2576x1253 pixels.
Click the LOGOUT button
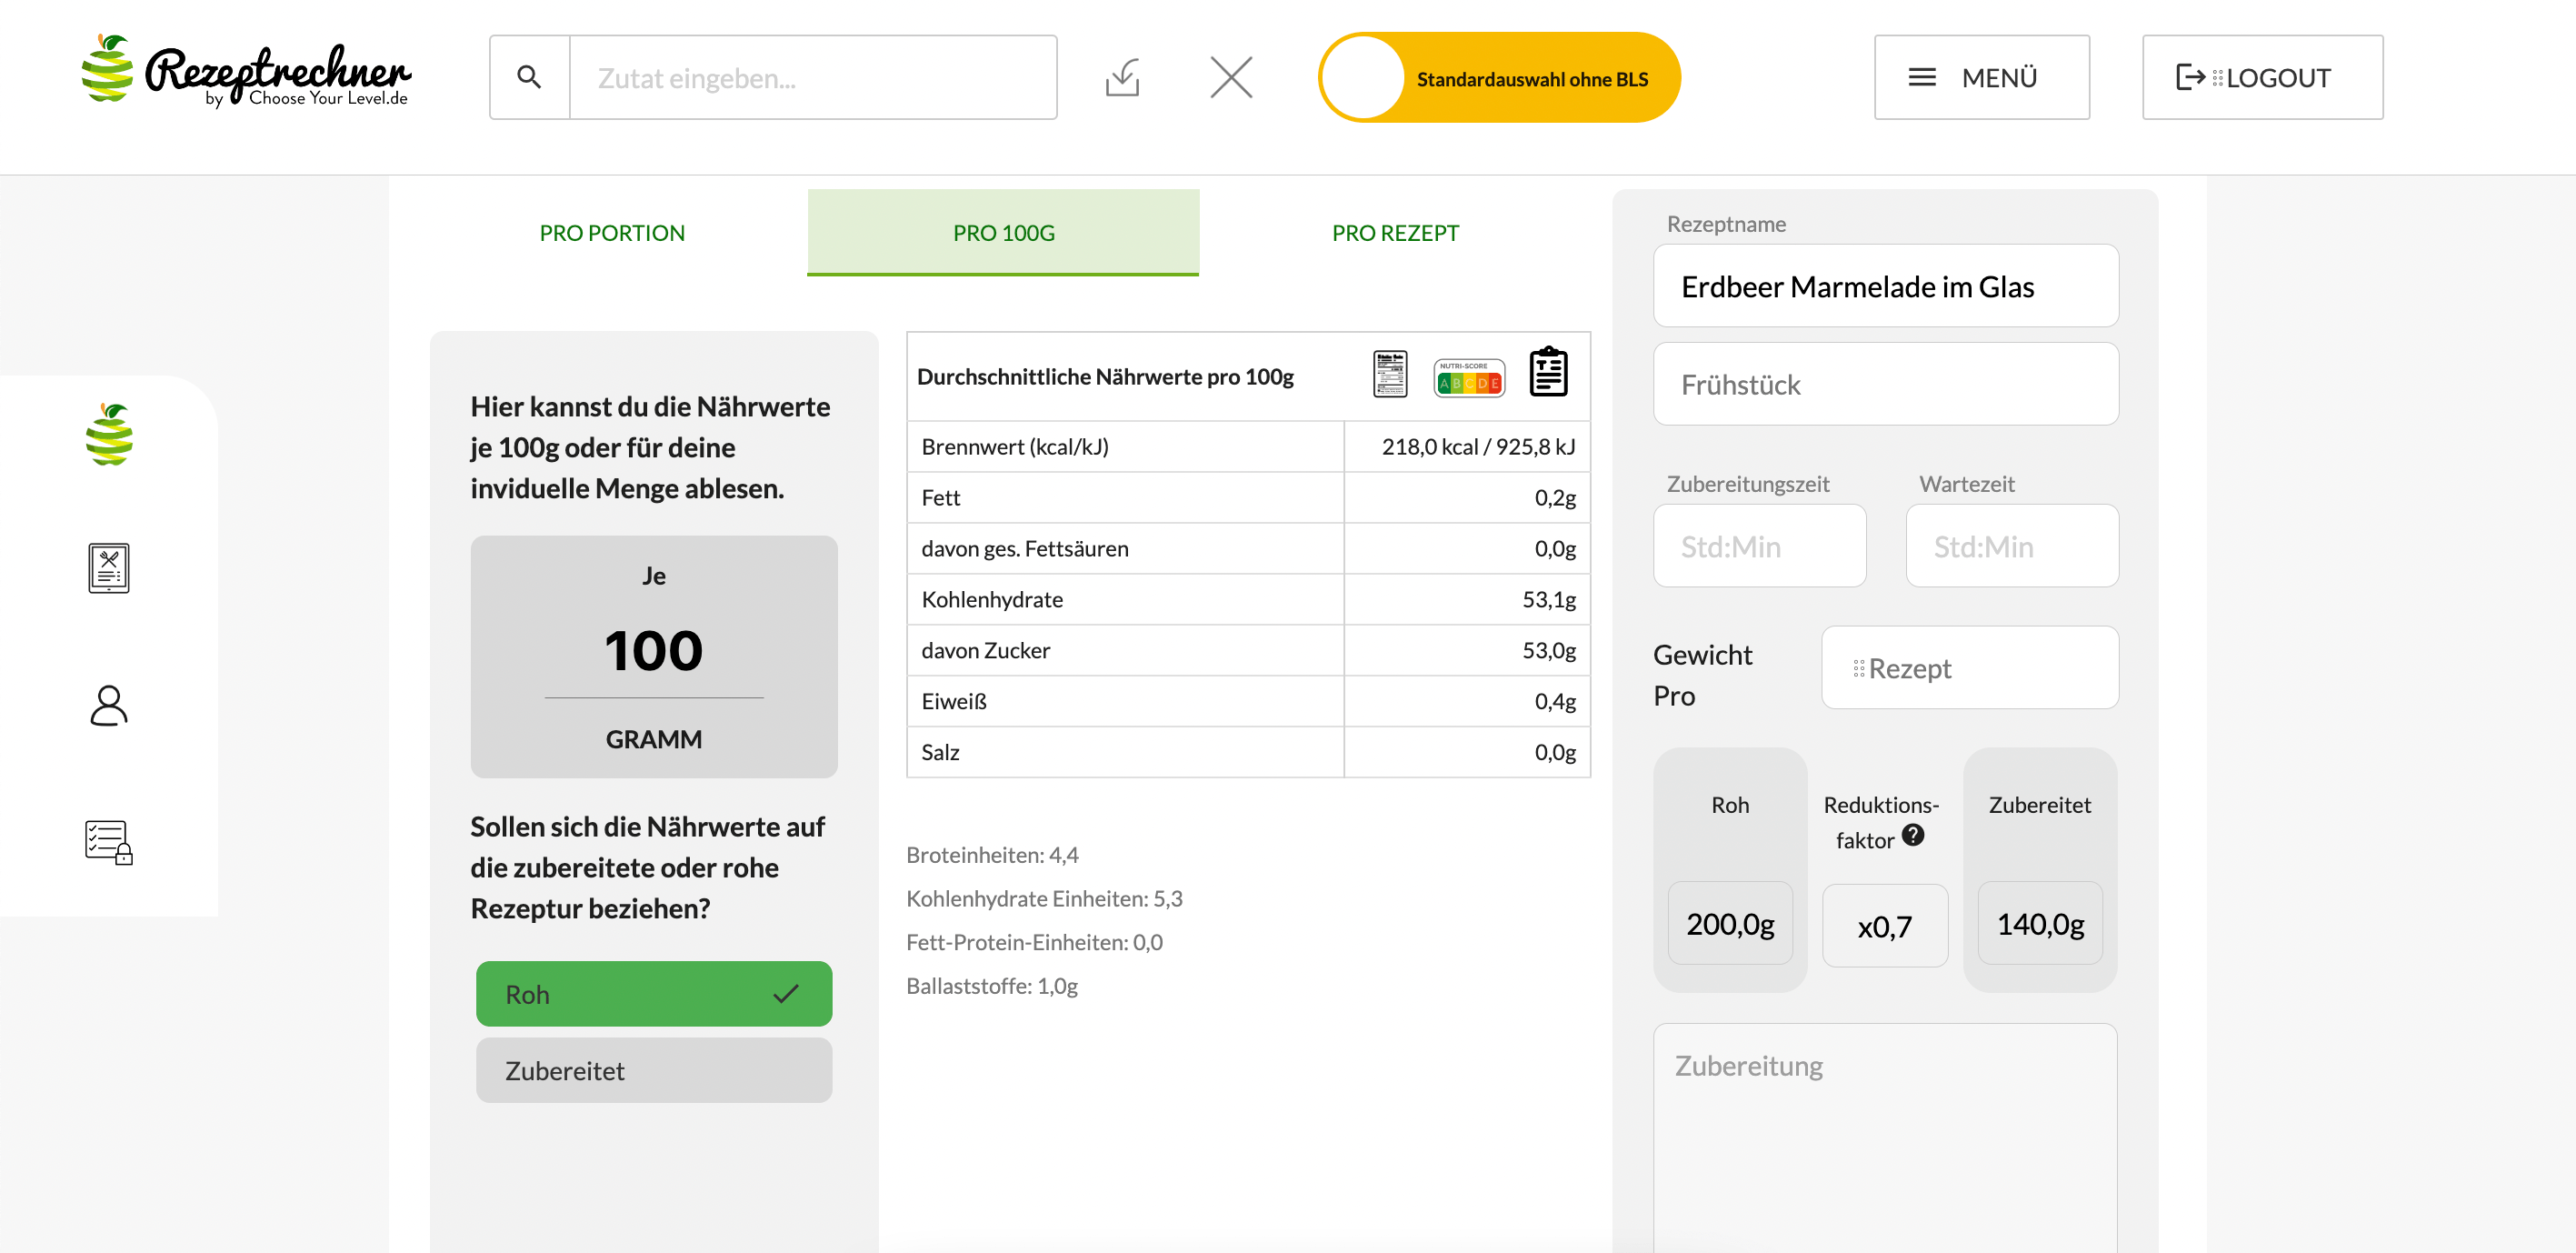click(2261, 77)
